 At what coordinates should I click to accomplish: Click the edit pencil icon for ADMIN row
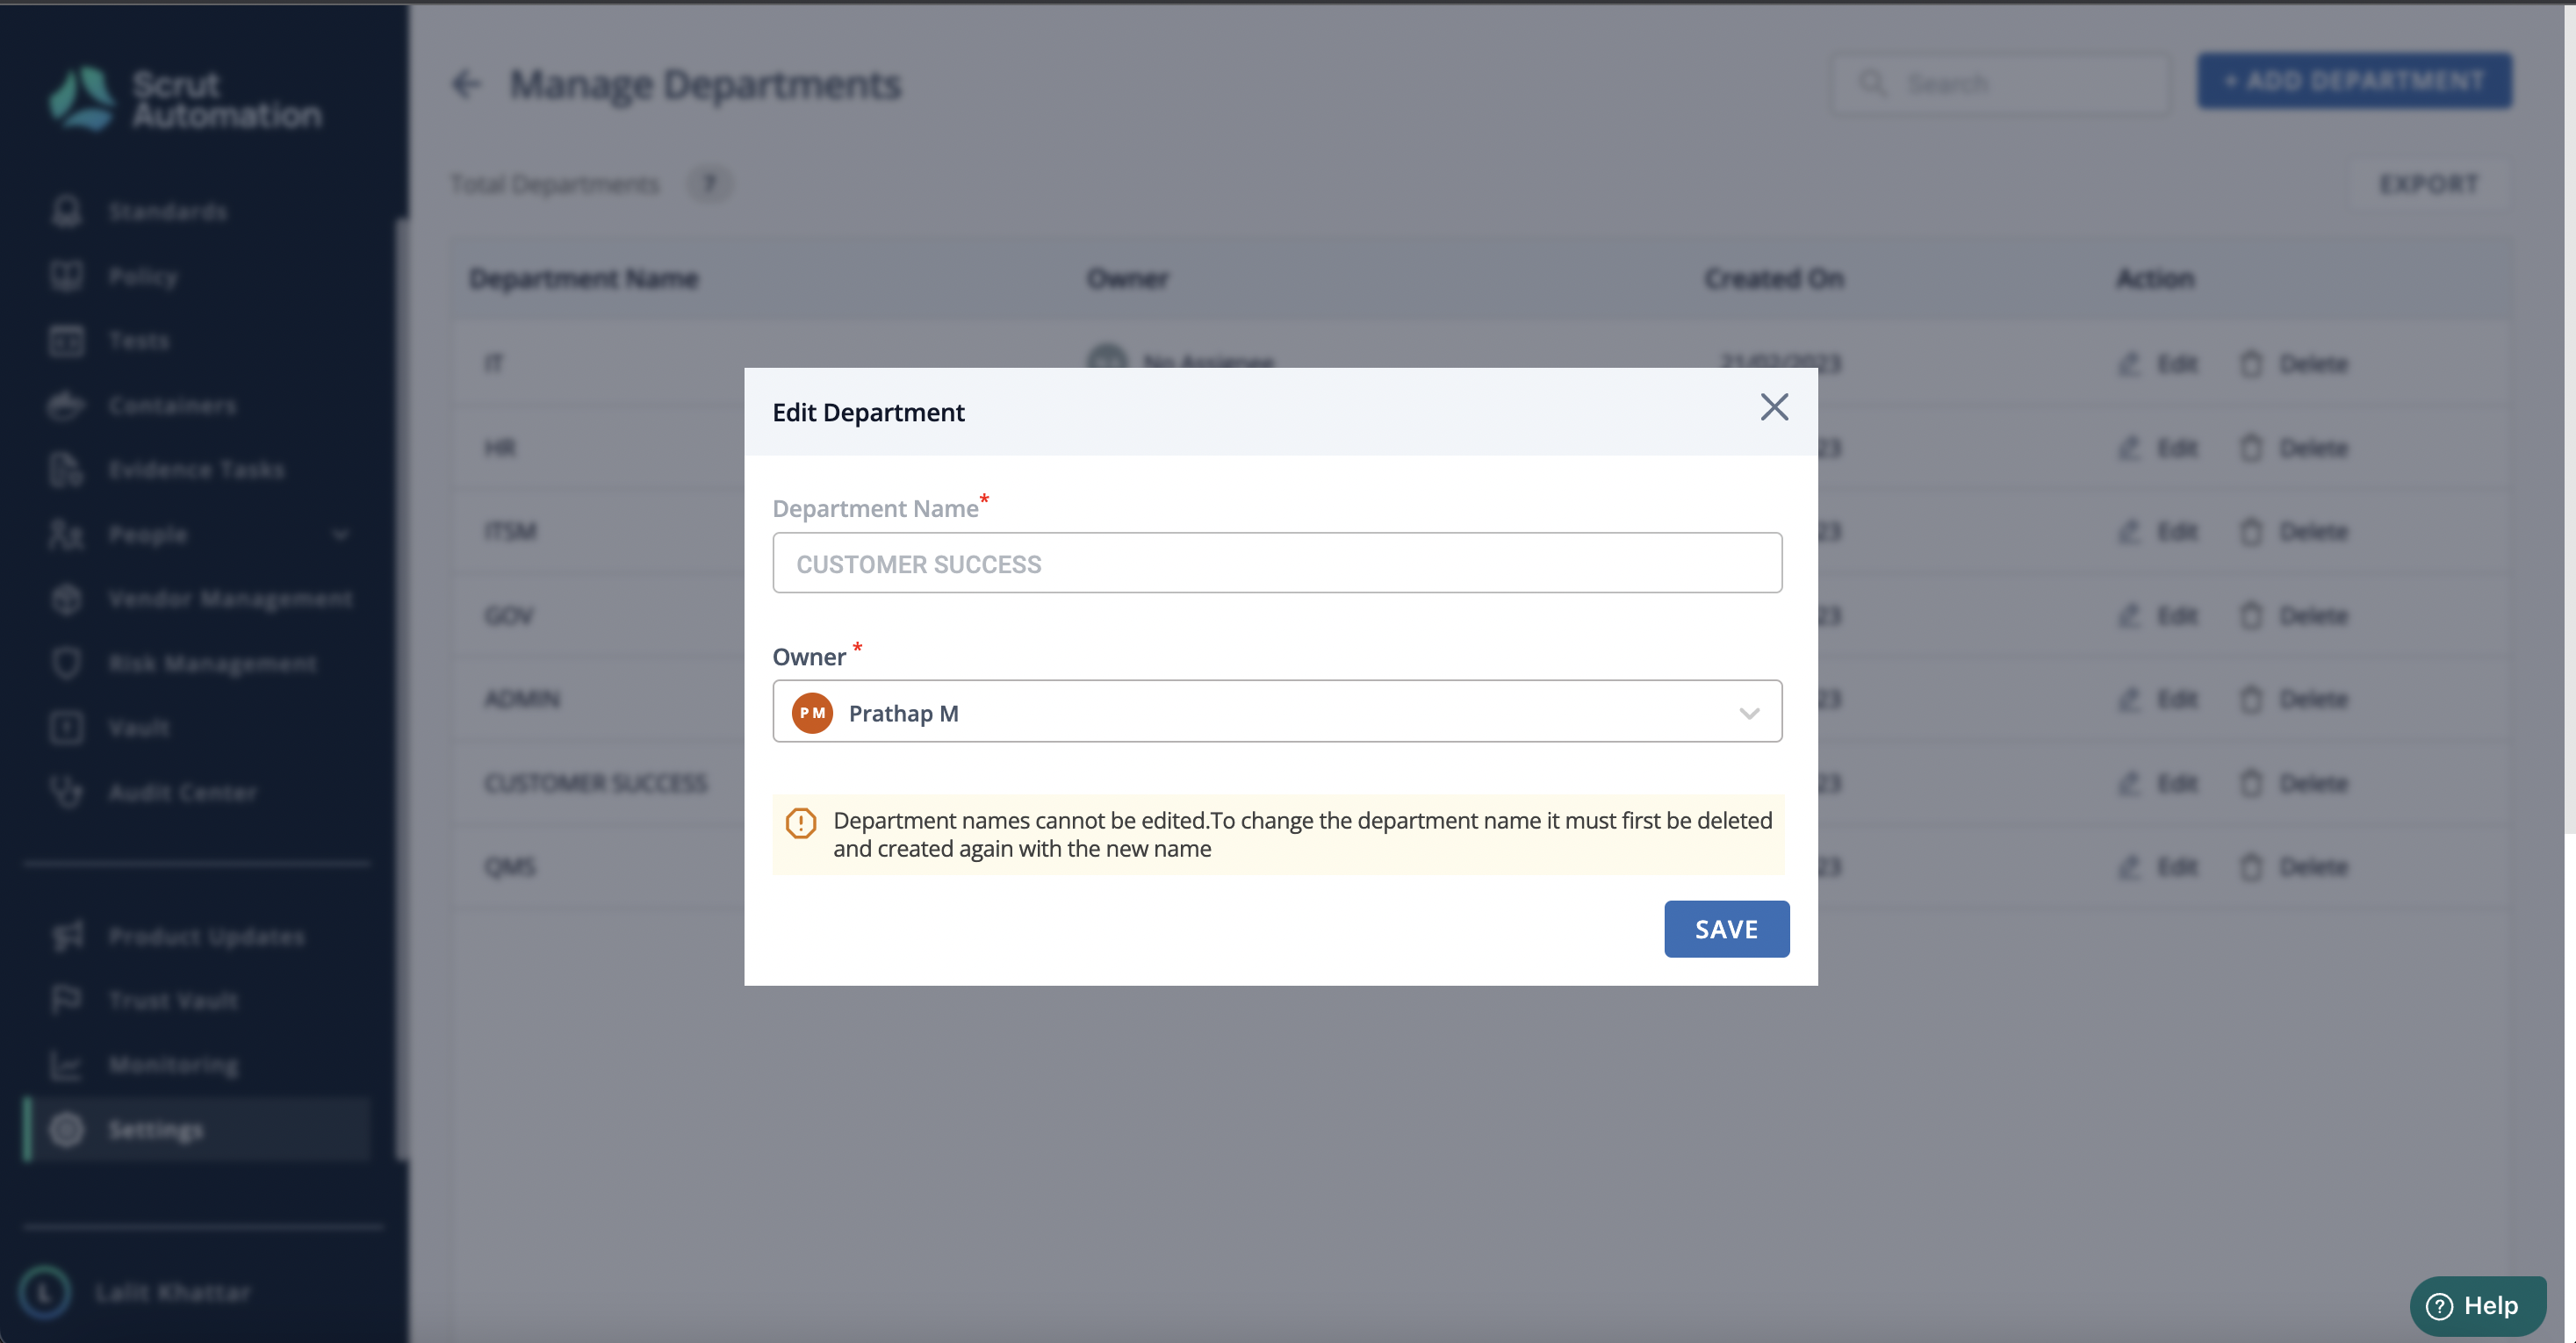[2129, 699]
